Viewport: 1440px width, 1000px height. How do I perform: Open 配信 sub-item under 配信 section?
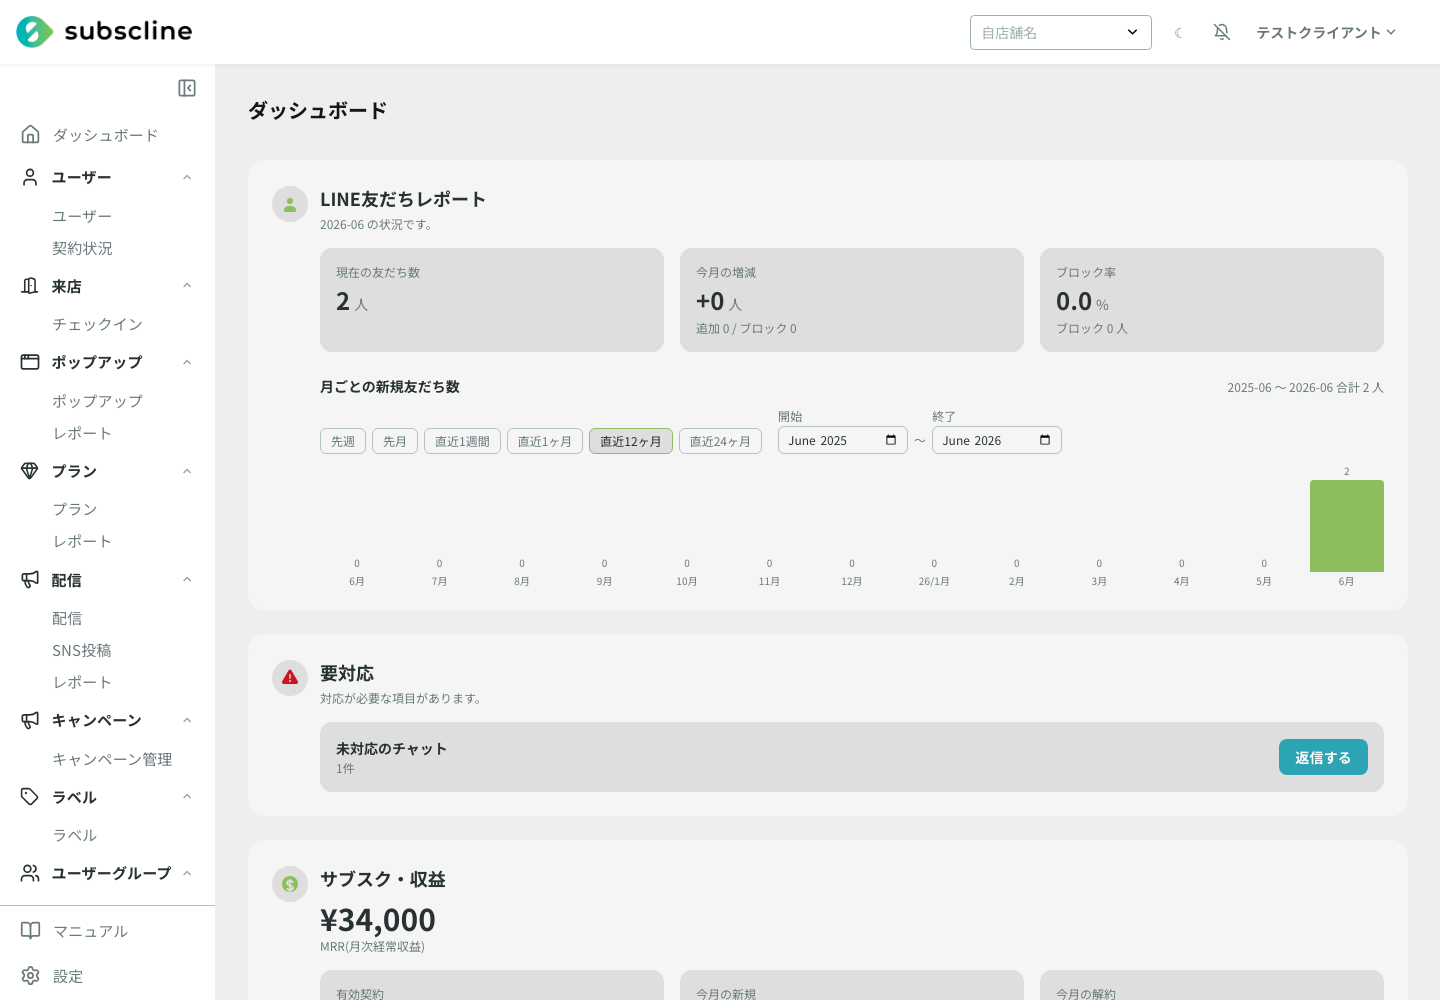[67, 618]
